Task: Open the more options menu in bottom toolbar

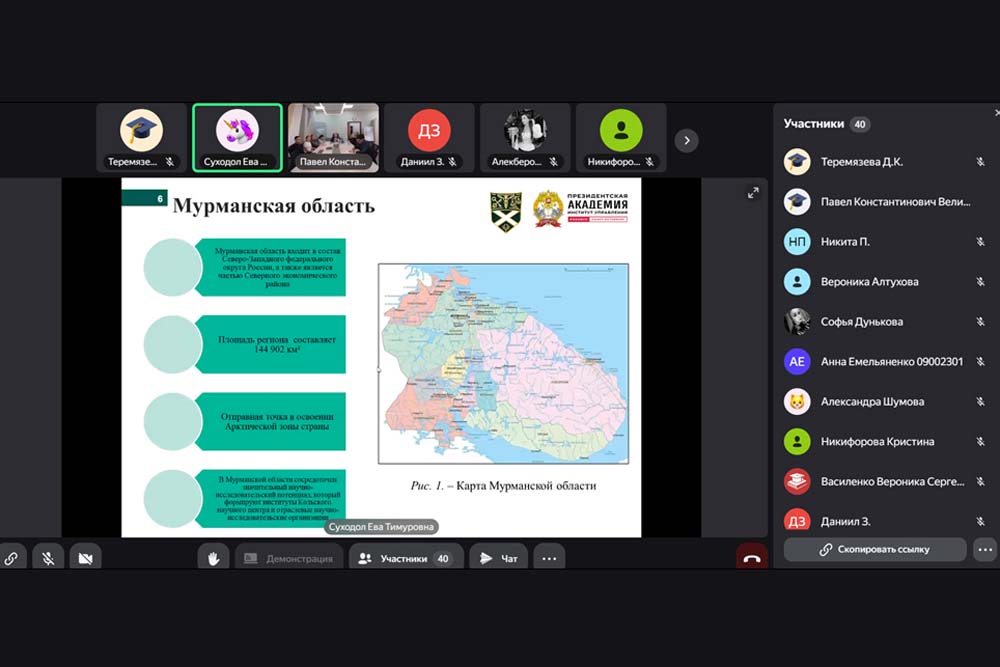Action: pyautogui.click(x=548, y=558)
